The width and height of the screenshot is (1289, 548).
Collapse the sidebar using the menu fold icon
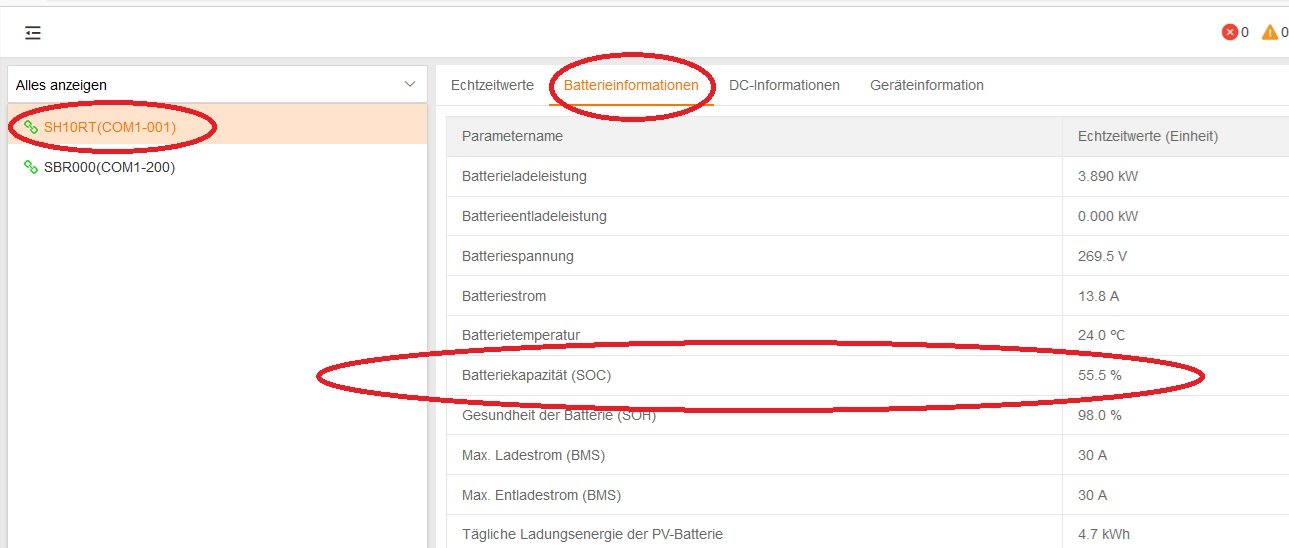pyautogui.click(x=33, y=33)
